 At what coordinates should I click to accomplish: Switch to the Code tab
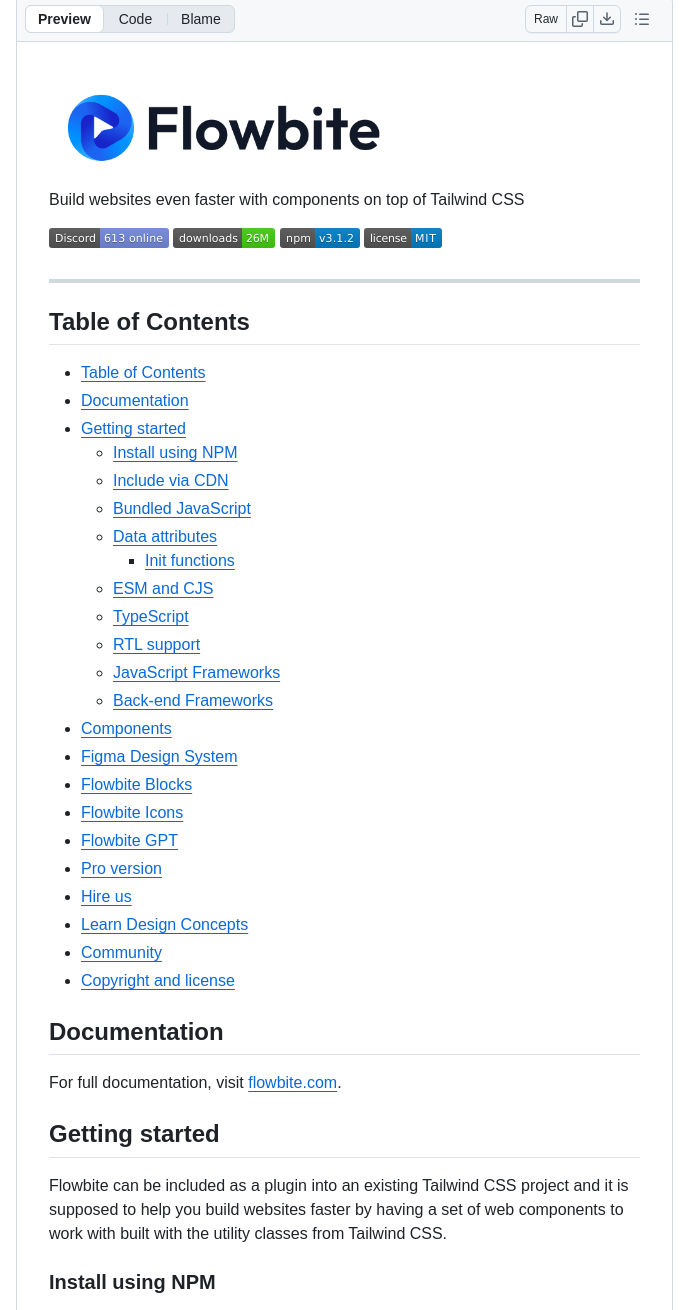pyautogui.click(x=135, y=19)
